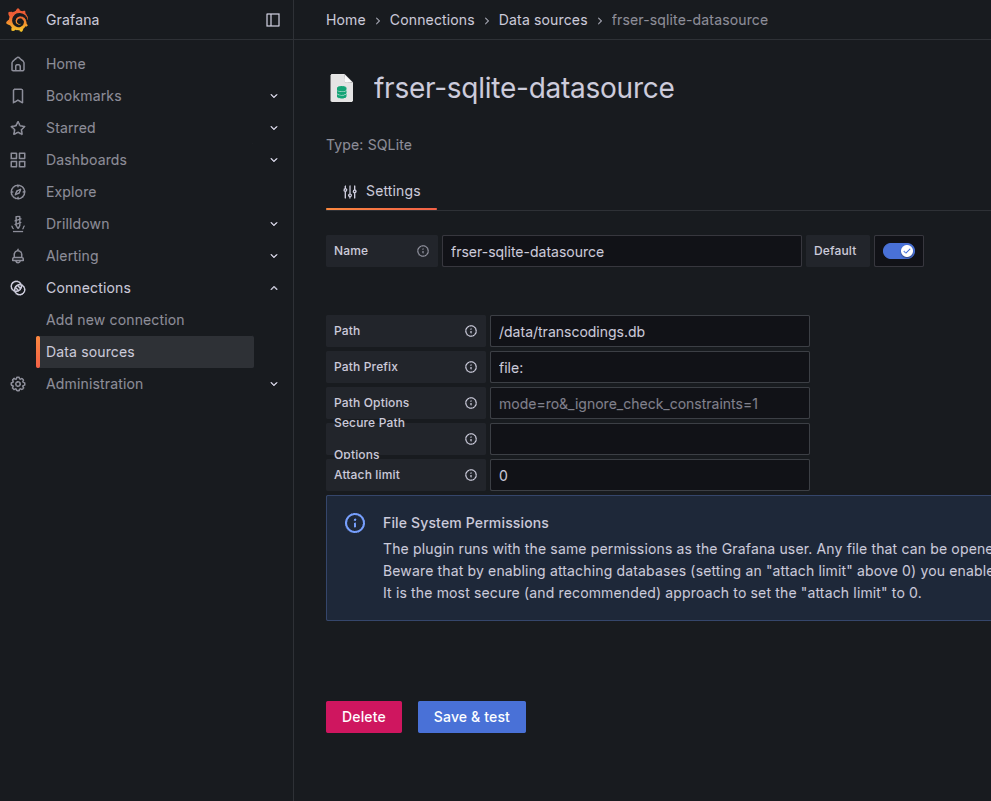Select the Settings tab
The height and width of the screenshot is (801, 991).
tap(381, 192)
